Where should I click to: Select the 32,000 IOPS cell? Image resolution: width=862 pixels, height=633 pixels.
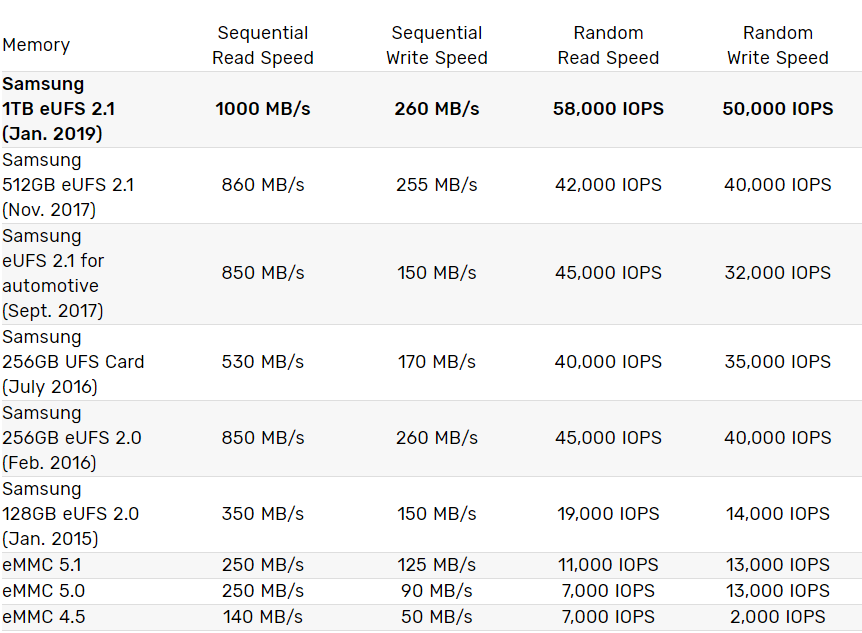click(777, 273)
